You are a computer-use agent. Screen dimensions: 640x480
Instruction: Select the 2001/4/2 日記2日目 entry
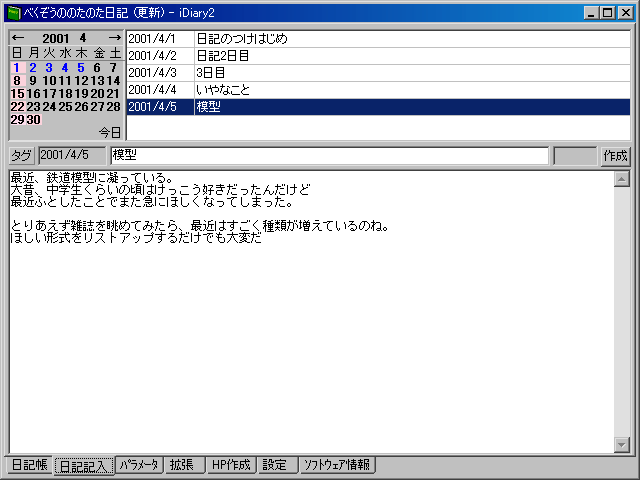(378, 56)
